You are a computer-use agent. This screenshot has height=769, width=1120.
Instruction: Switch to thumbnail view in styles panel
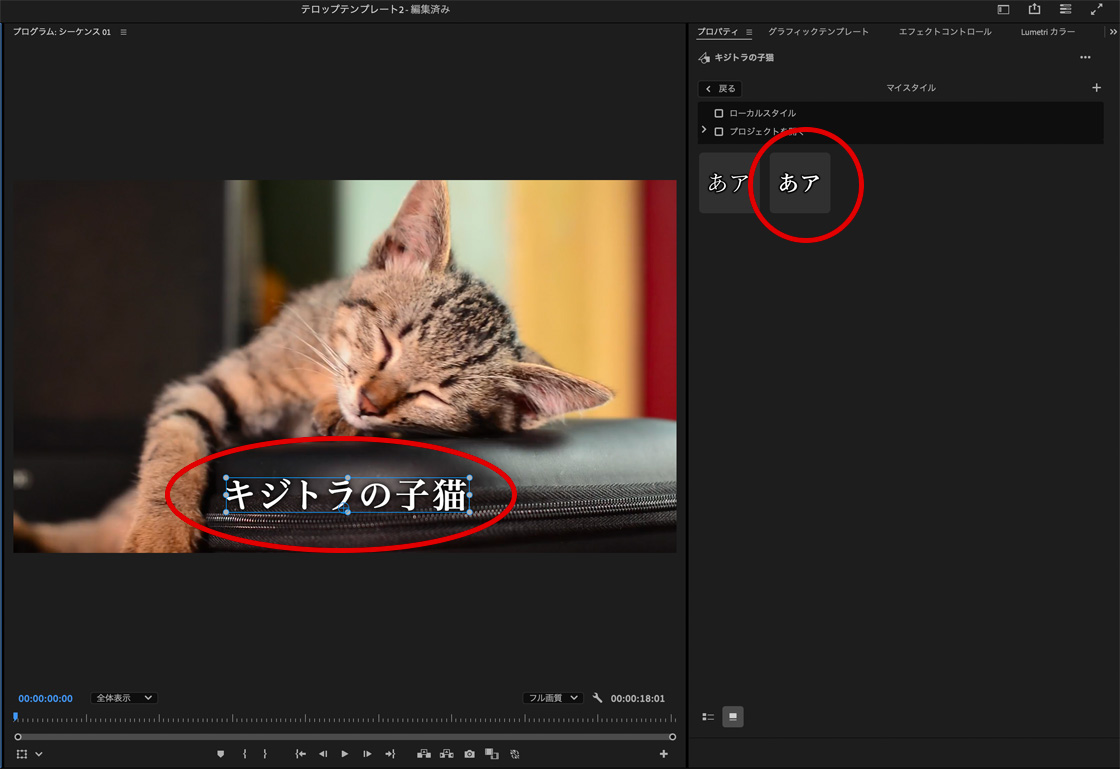733,716
